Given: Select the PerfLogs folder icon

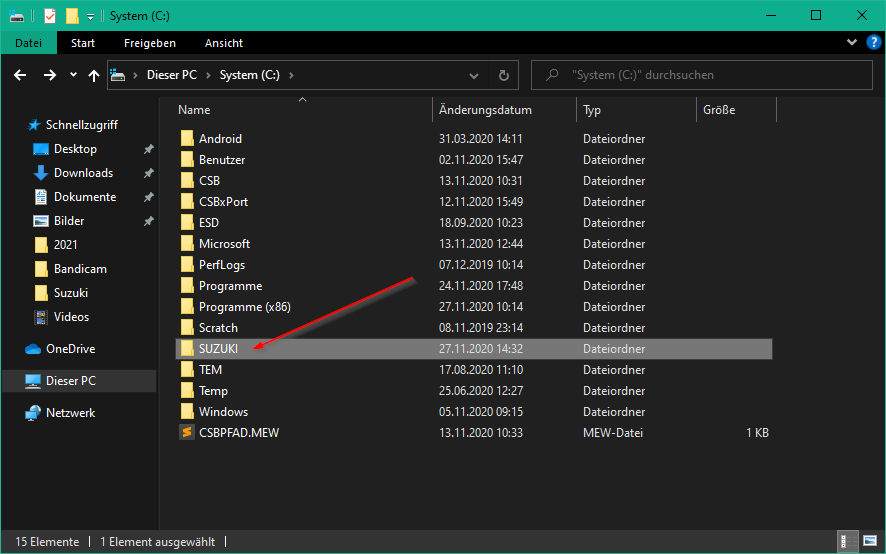Looking at the screenshot, I should pyautogui.click(x=187, y=265).
